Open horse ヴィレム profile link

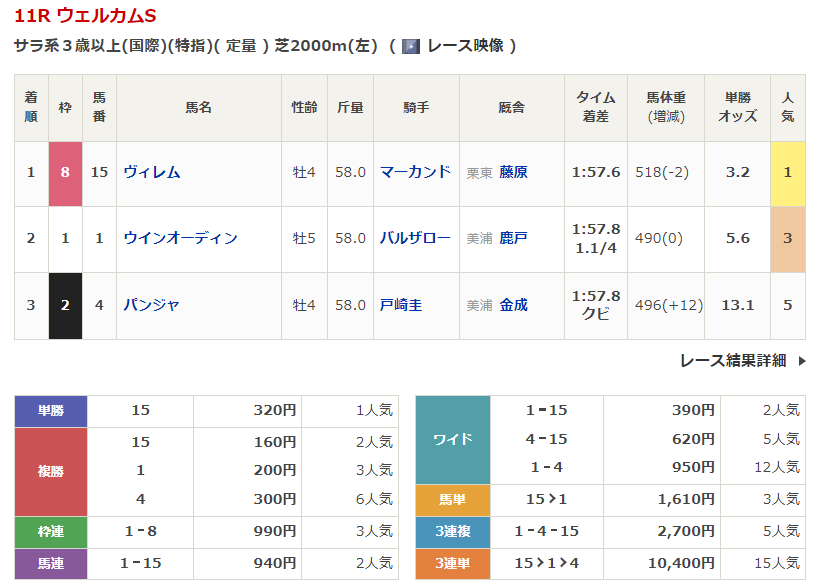152,172
